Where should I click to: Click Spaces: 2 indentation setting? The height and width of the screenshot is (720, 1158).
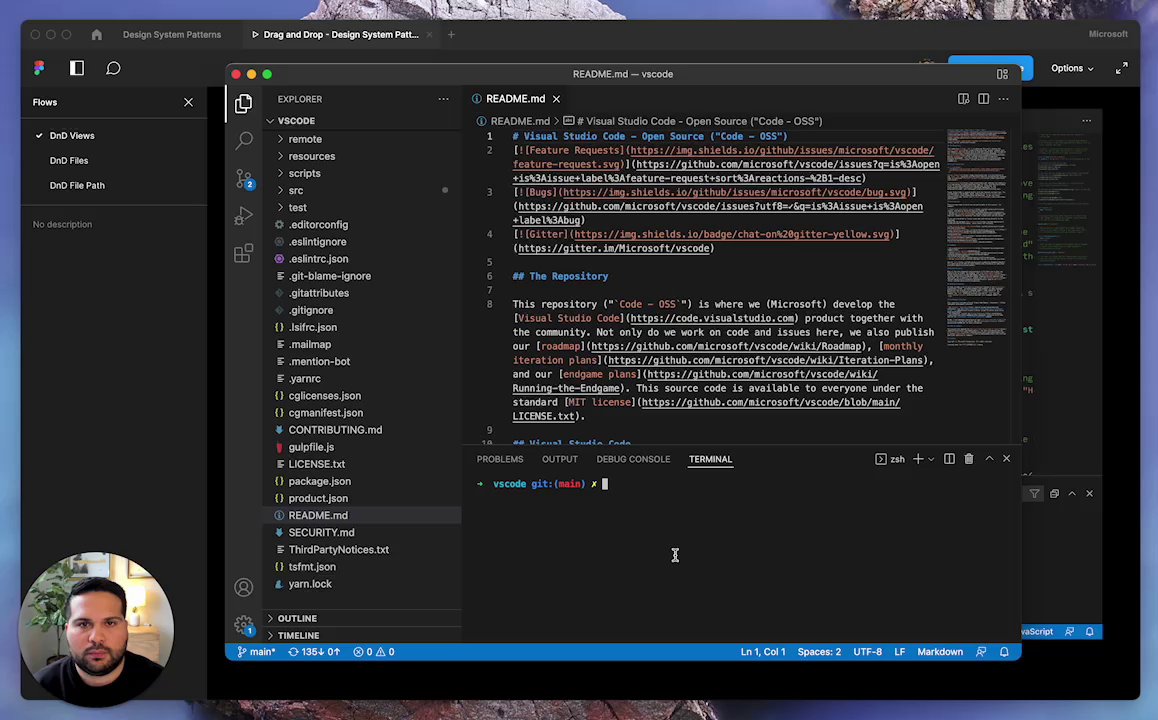(819, 652)
